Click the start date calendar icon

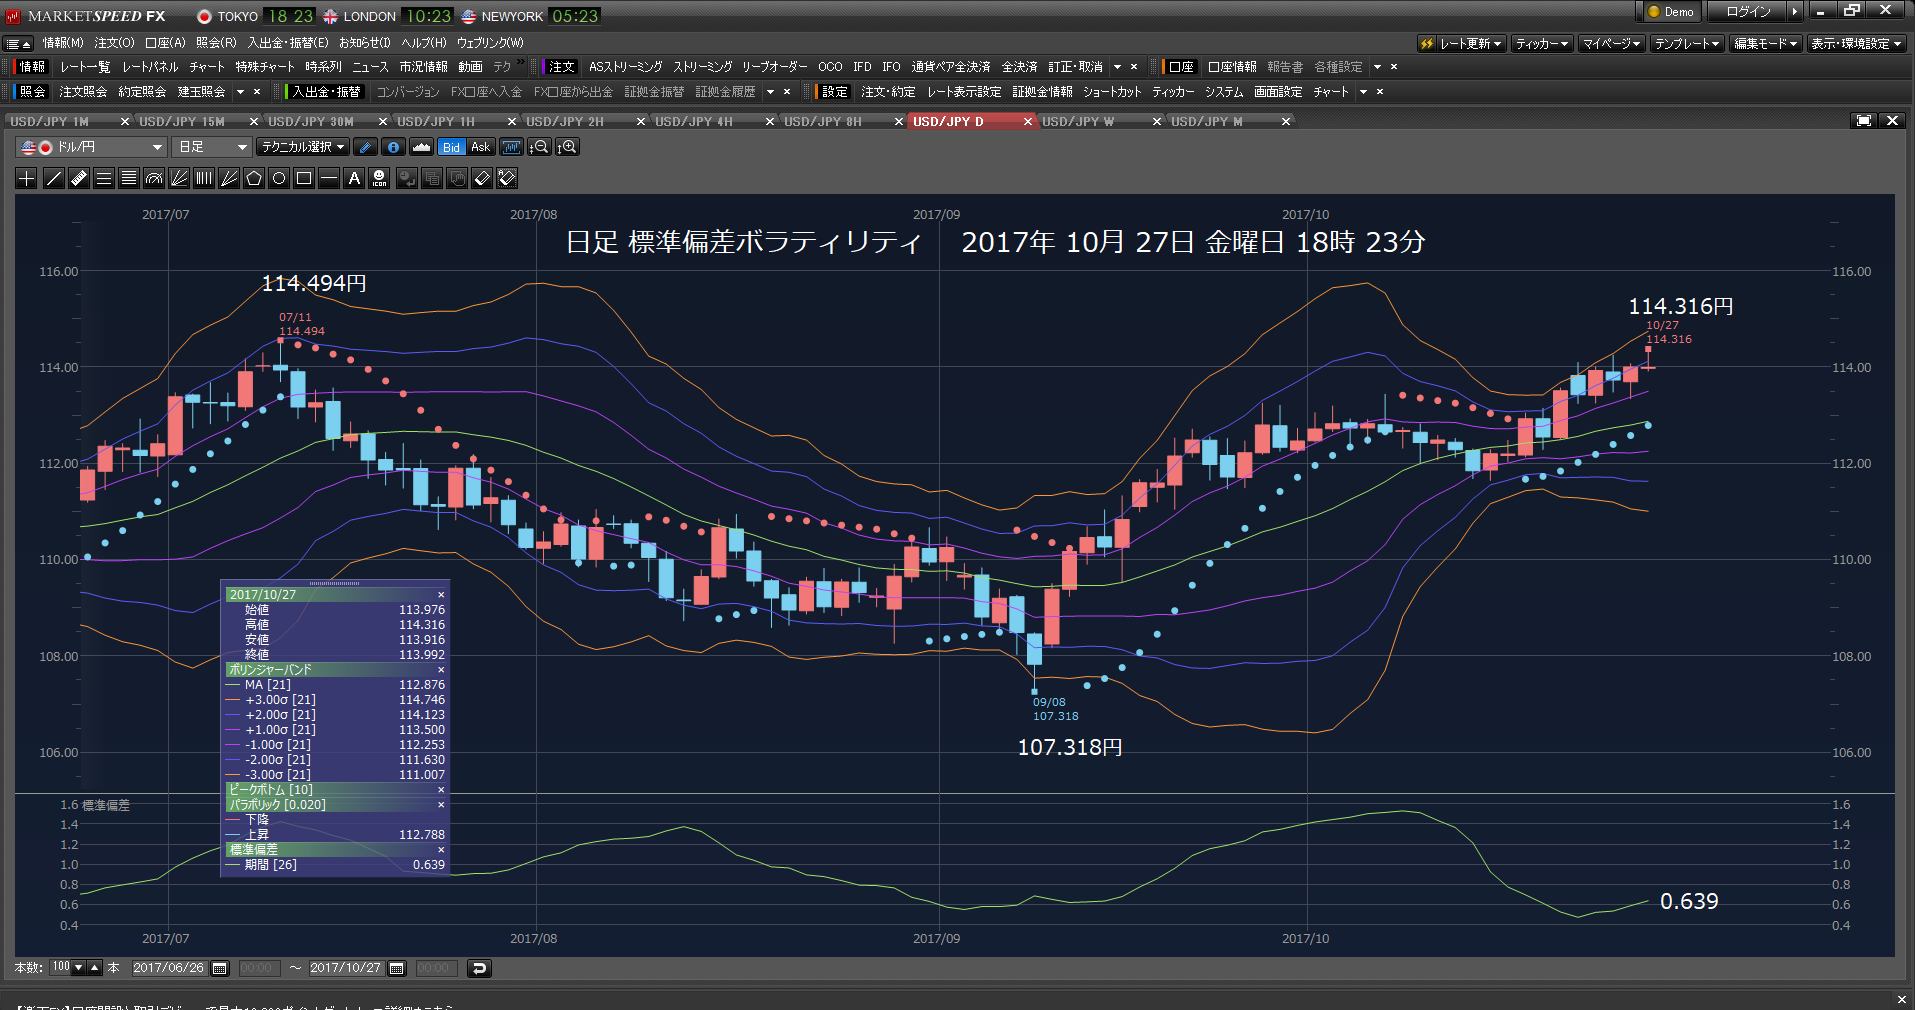(x=220, y=968)
